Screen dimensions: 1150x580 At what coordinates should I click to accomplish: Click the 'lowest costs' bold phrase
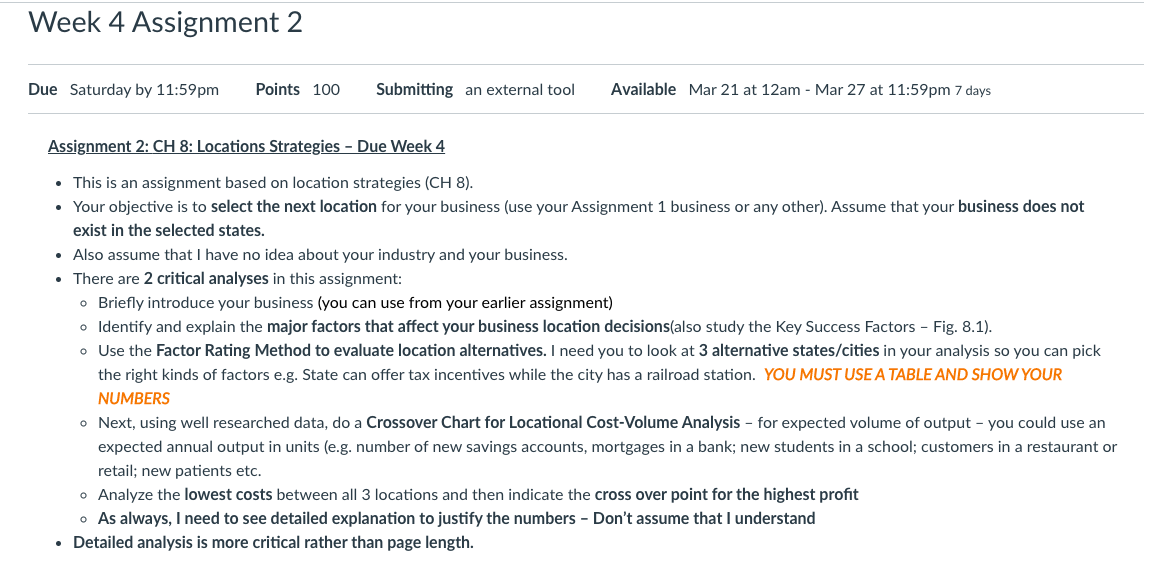pos(228,494)
